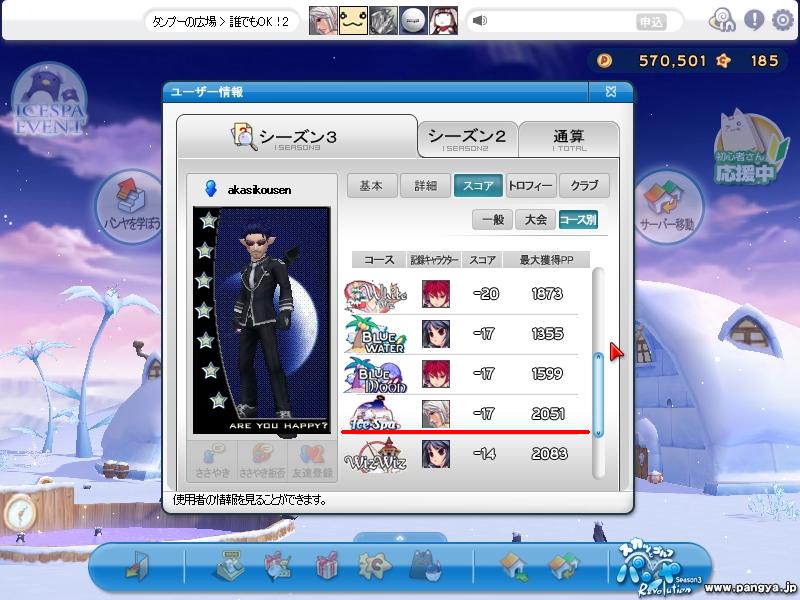800x600 pixels.
Task: Click the yellow smiley face avatar in top bar
Action: (x=353, y=21)
